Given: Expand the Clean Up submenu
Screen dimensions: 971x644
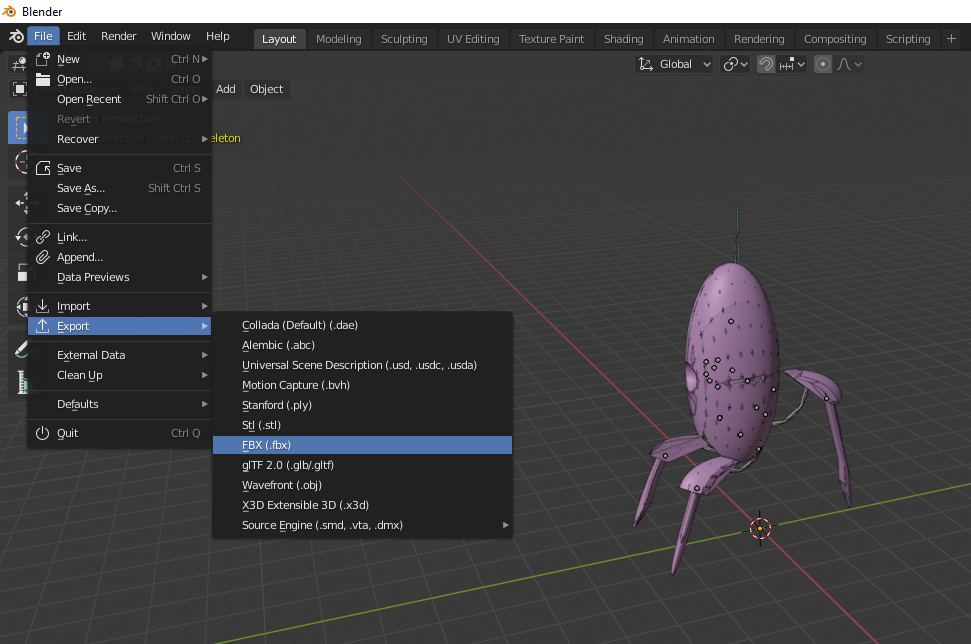Looking at the screenshot, I should click(x=204, y=375).
